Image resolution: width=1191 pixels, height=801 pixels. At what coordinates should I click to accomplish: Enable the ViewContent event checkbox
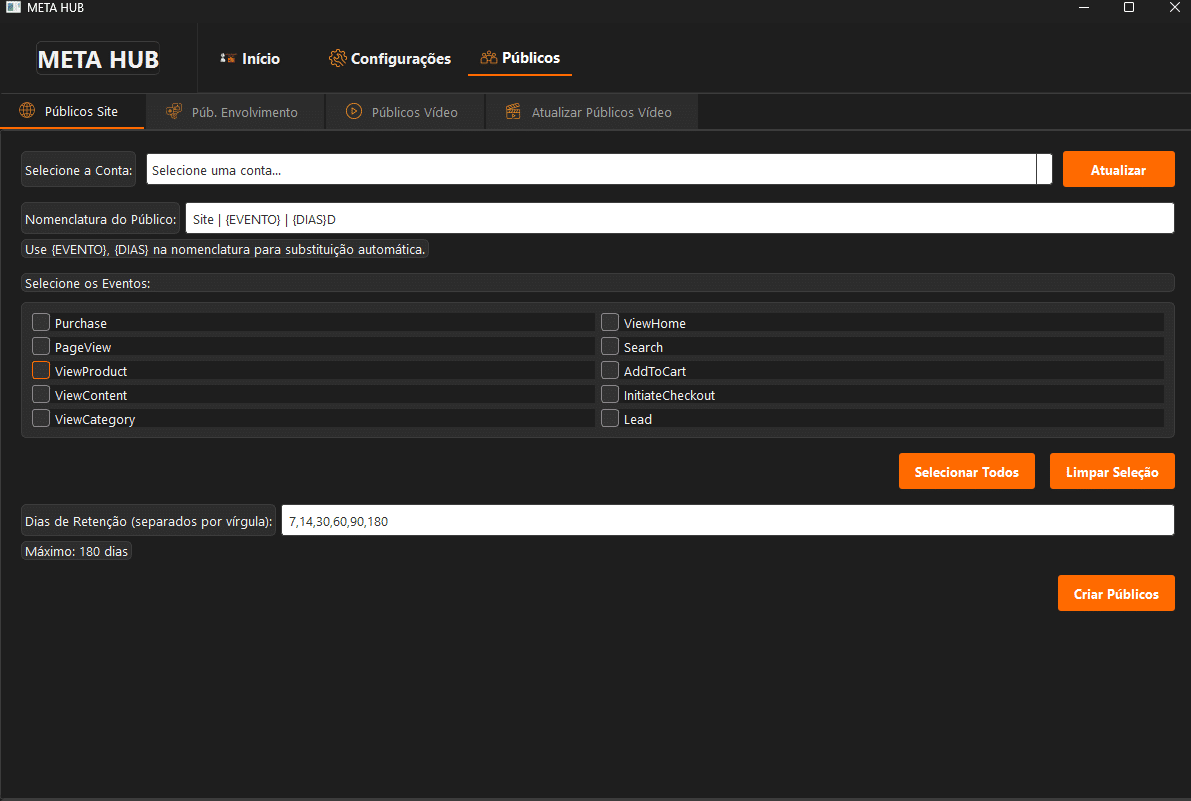coord(41,395)
